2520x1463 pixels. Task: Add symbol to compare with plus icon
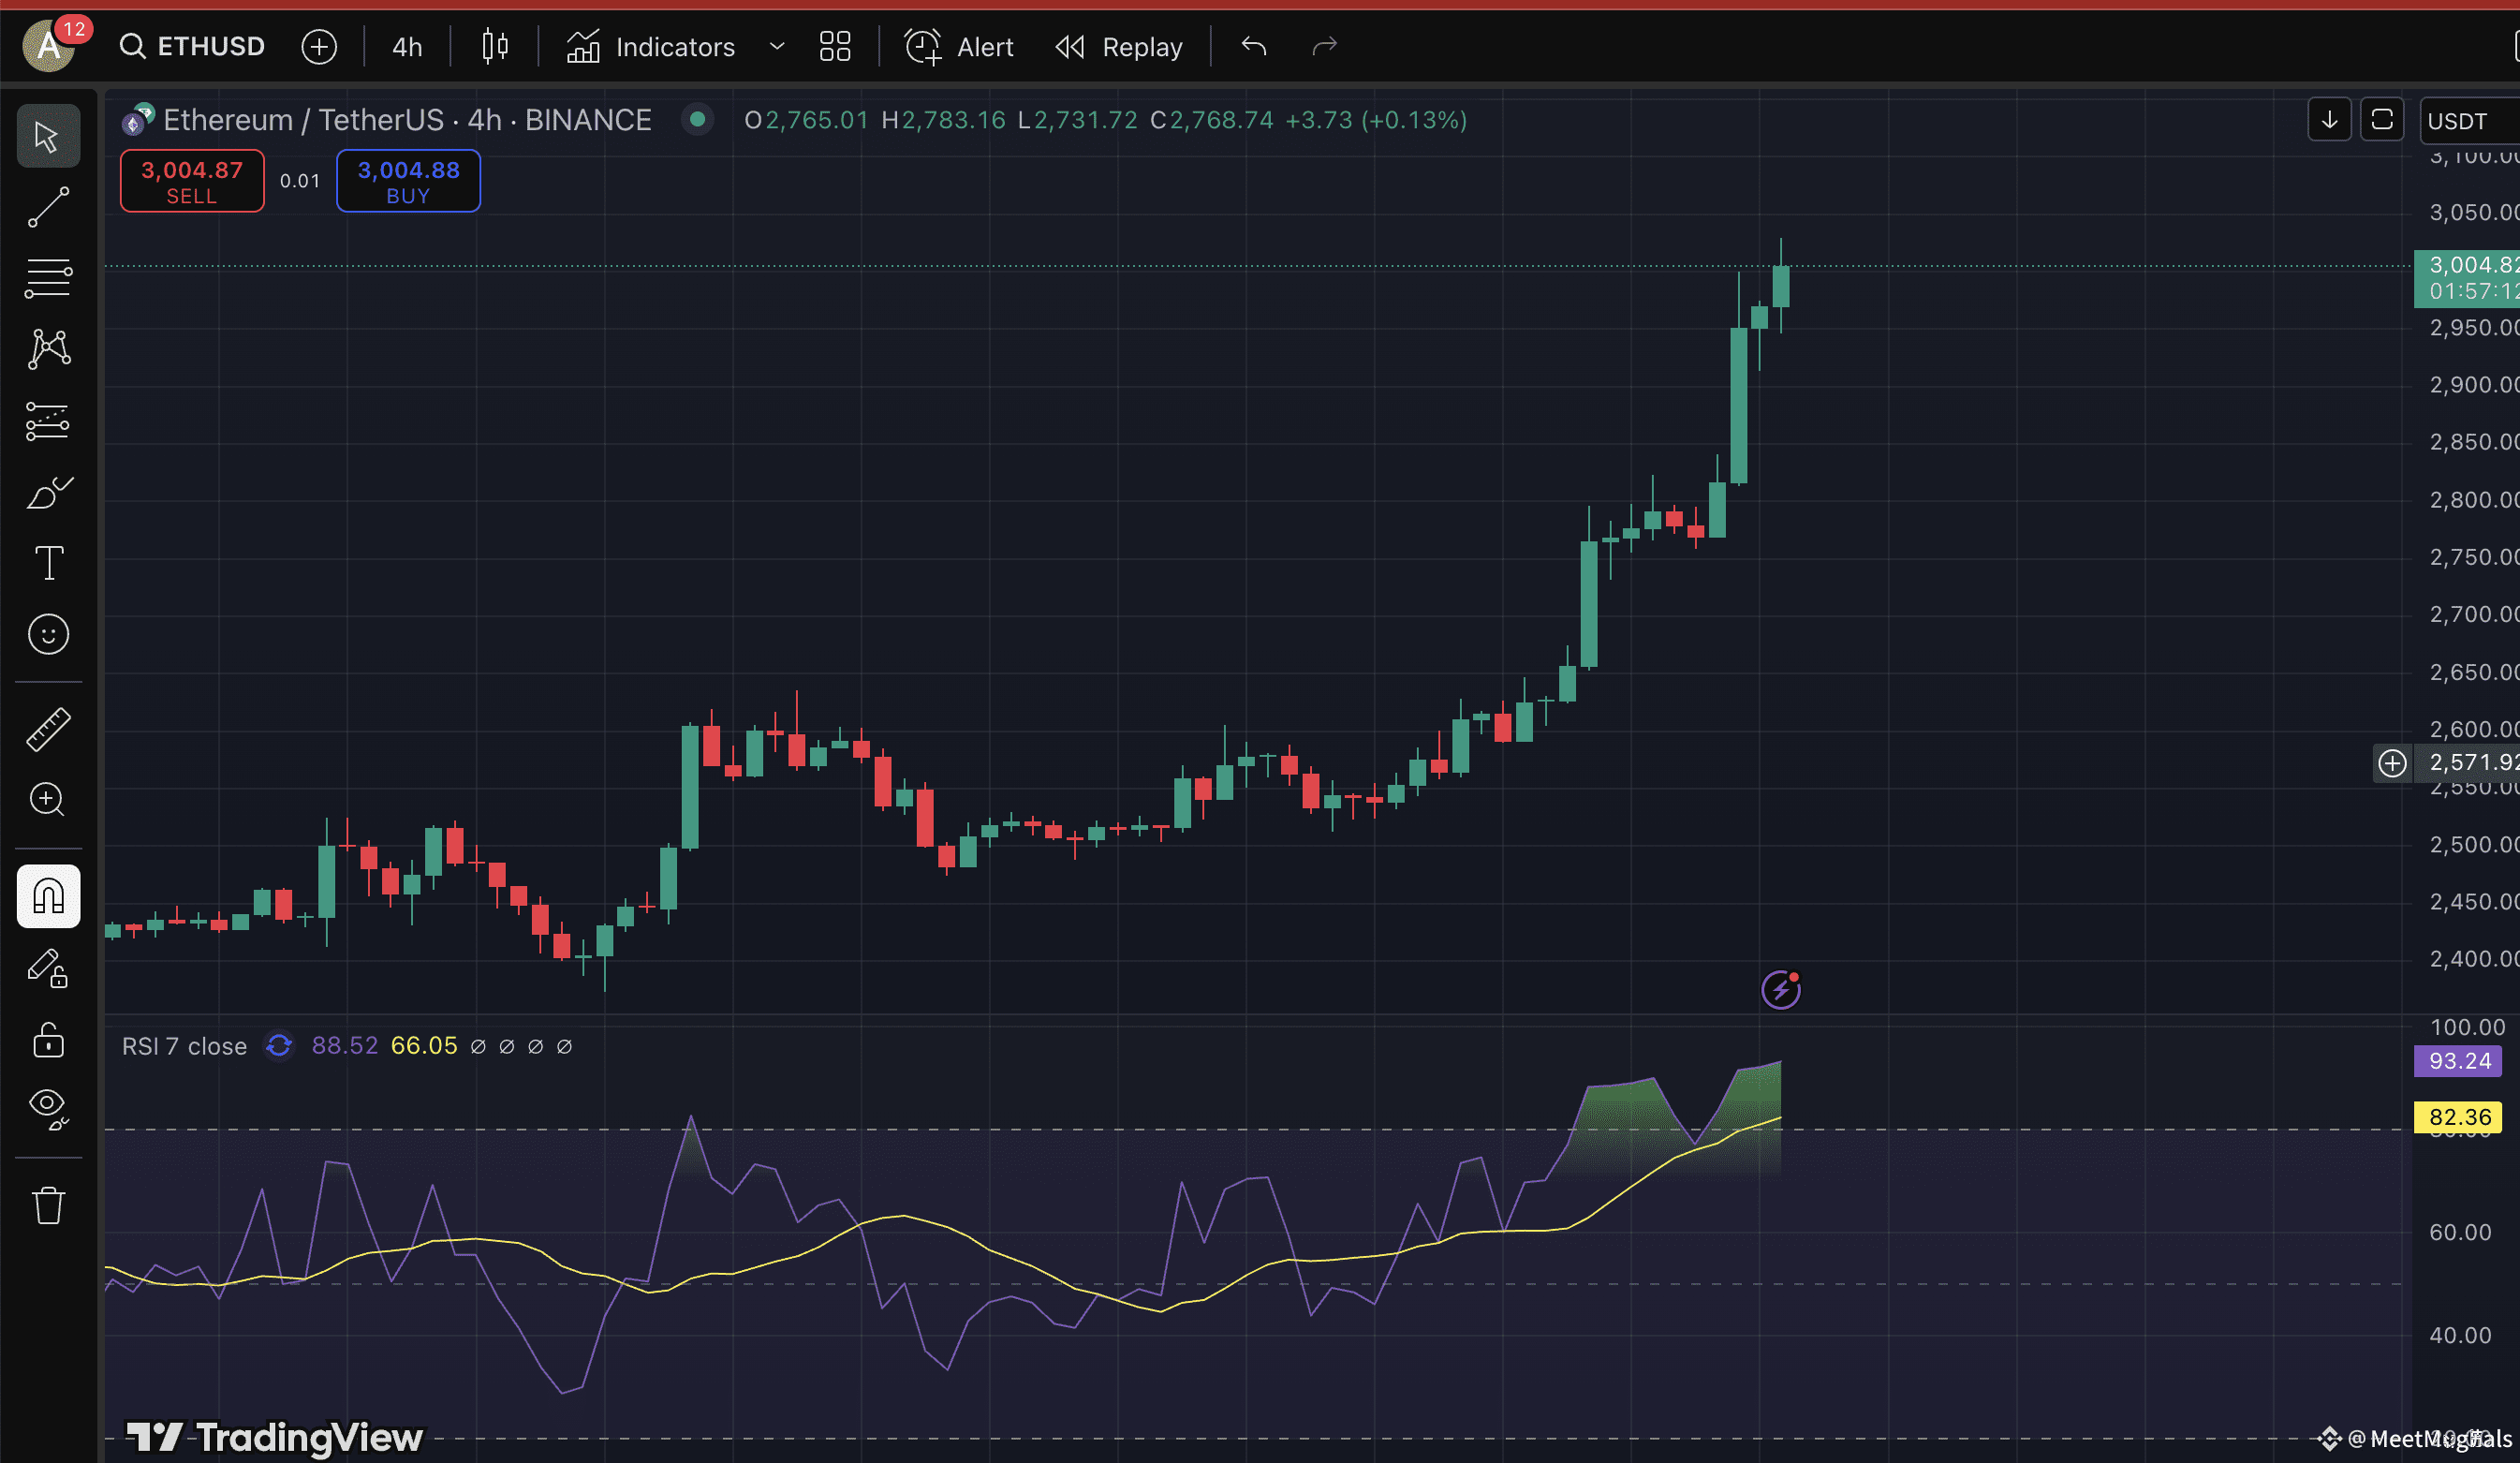click(x=319, y=46)
